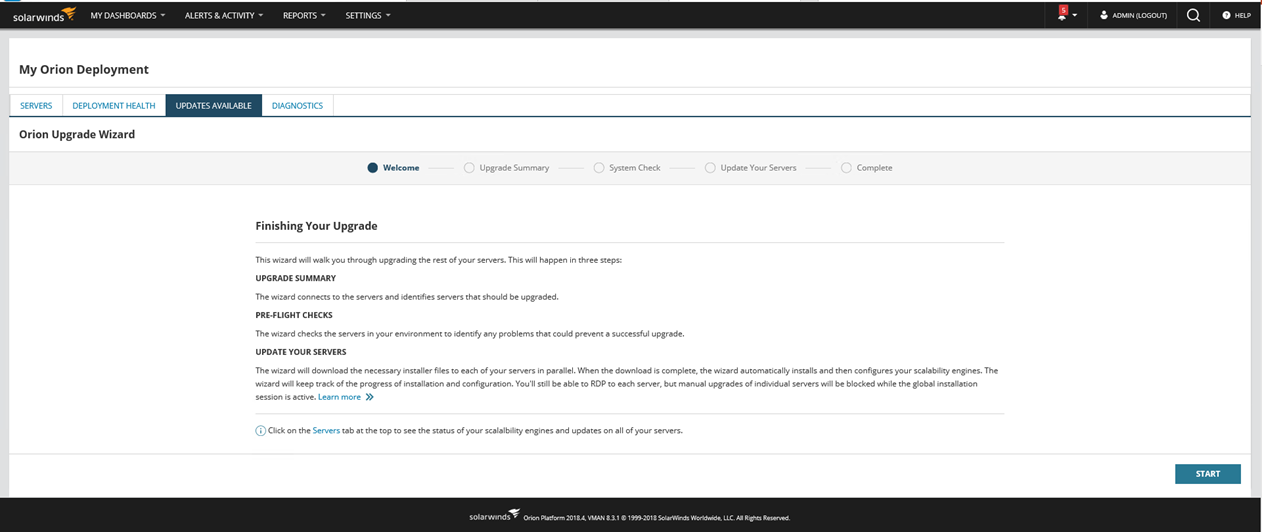The height and width of the screenshot is (532, 1262).
Task: Select the Updates Available tab
Action: [x=213, y=105]
